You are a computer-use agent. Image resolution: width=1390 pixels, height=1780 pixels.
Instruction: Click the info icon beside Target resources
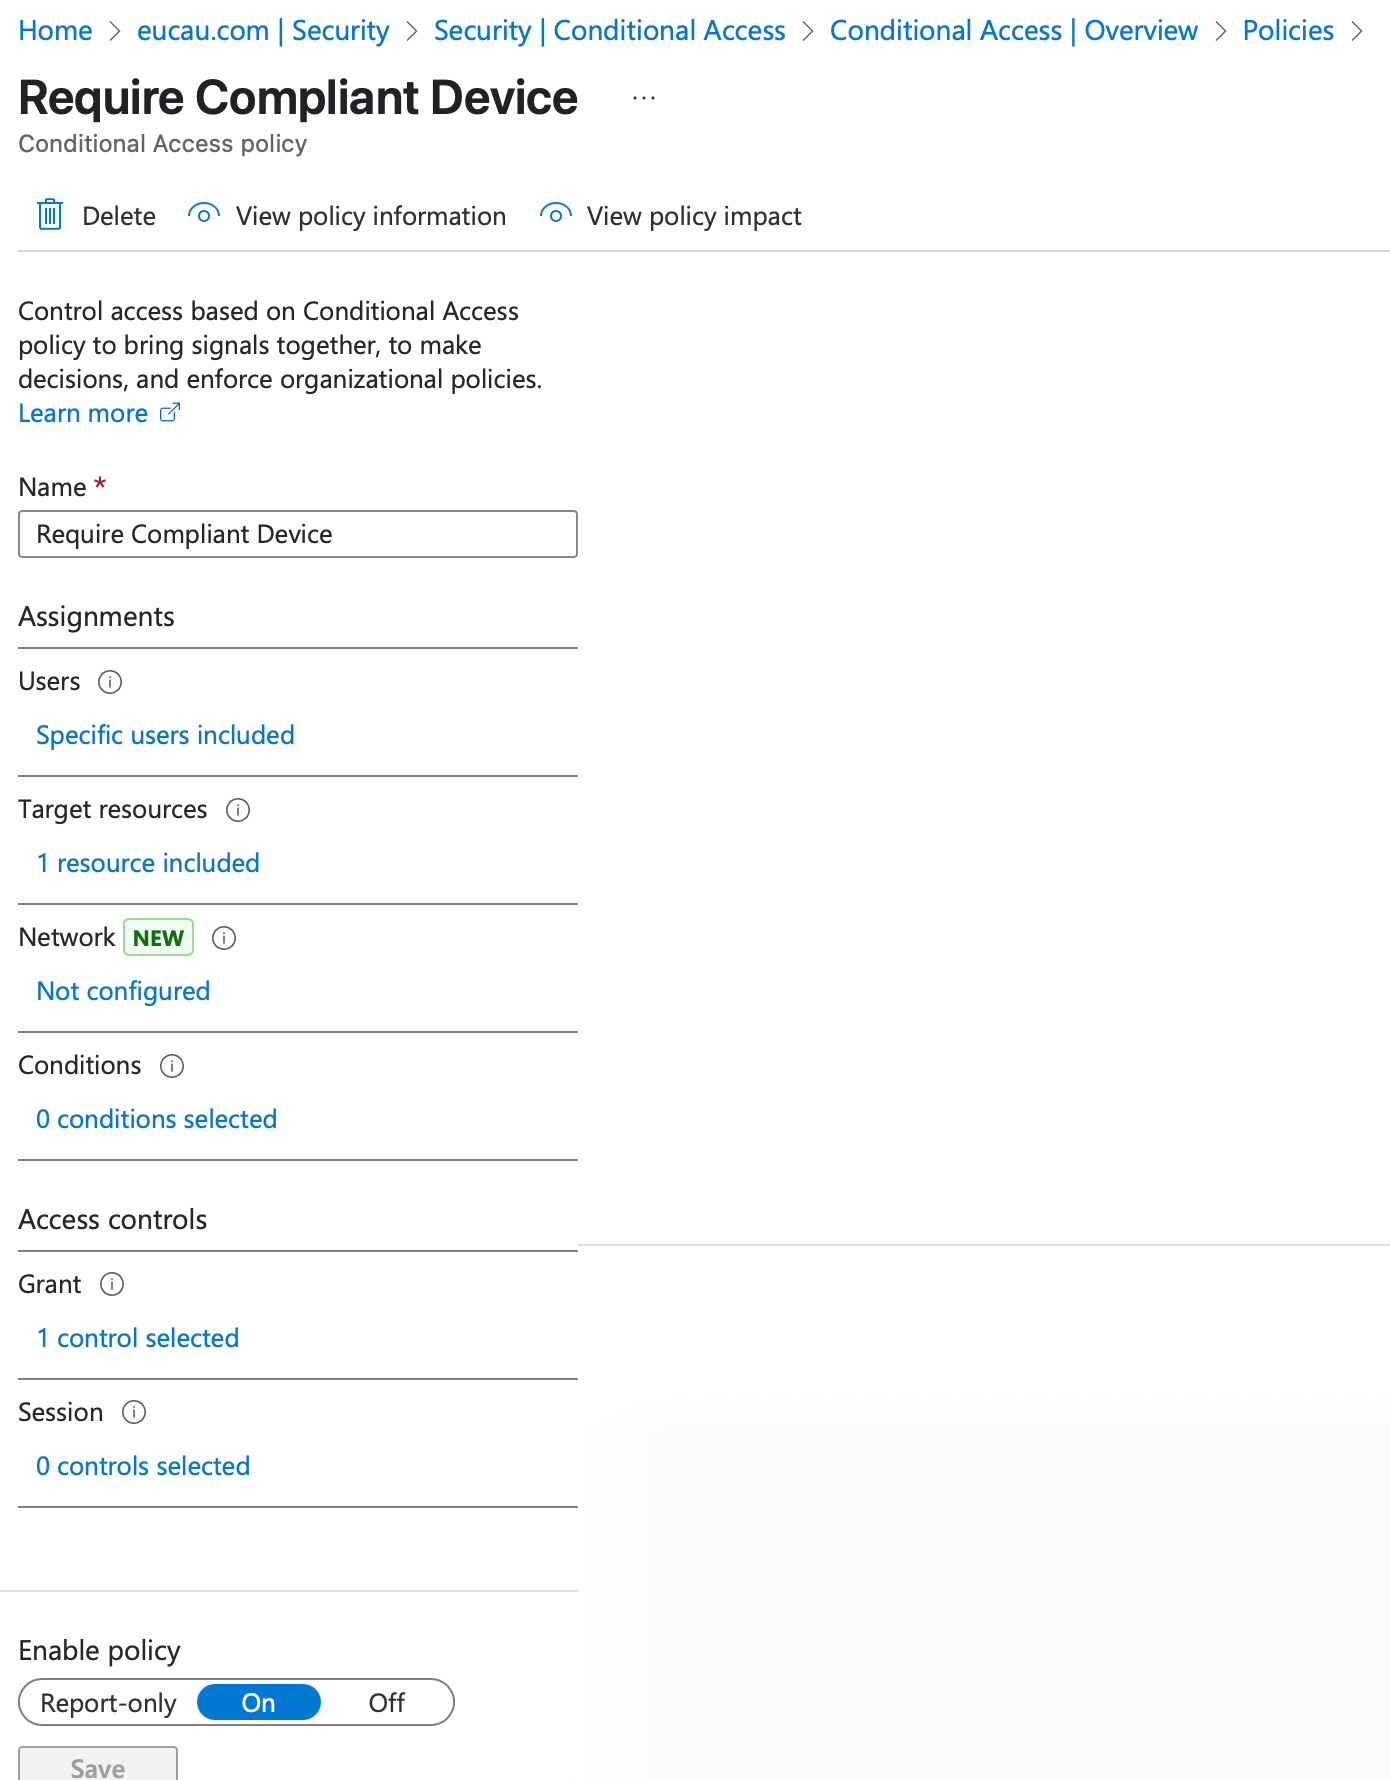click(x=238, y=810)
